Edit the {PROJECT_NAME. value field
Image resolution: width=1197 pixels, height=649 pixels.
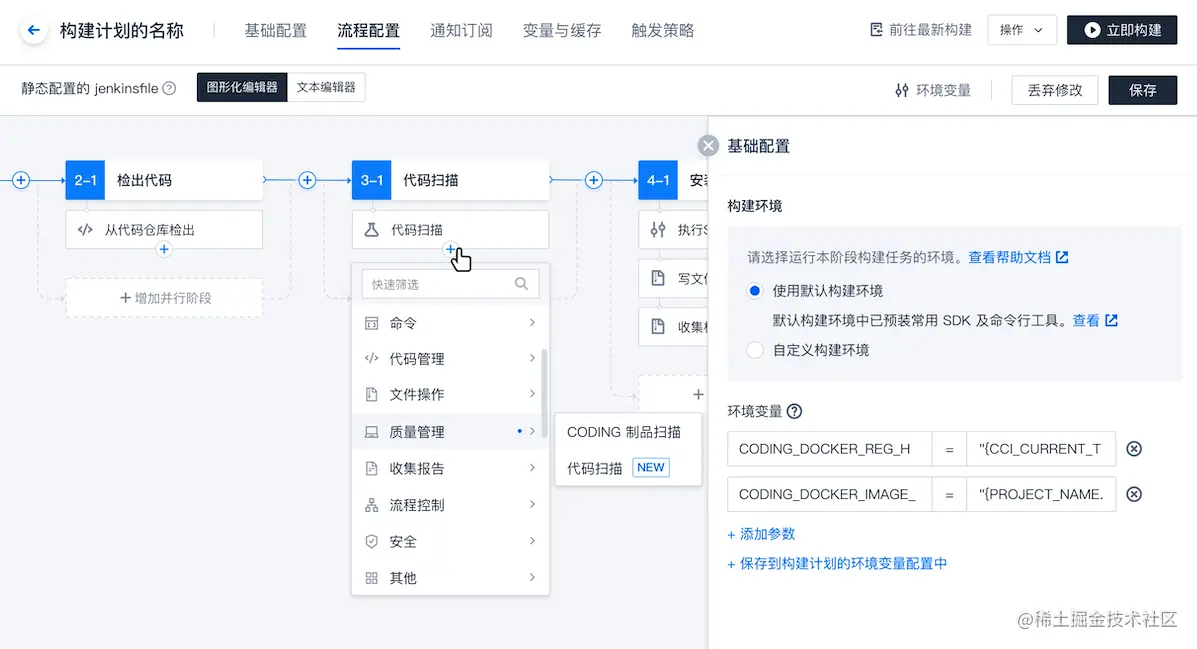point(1041,494)
